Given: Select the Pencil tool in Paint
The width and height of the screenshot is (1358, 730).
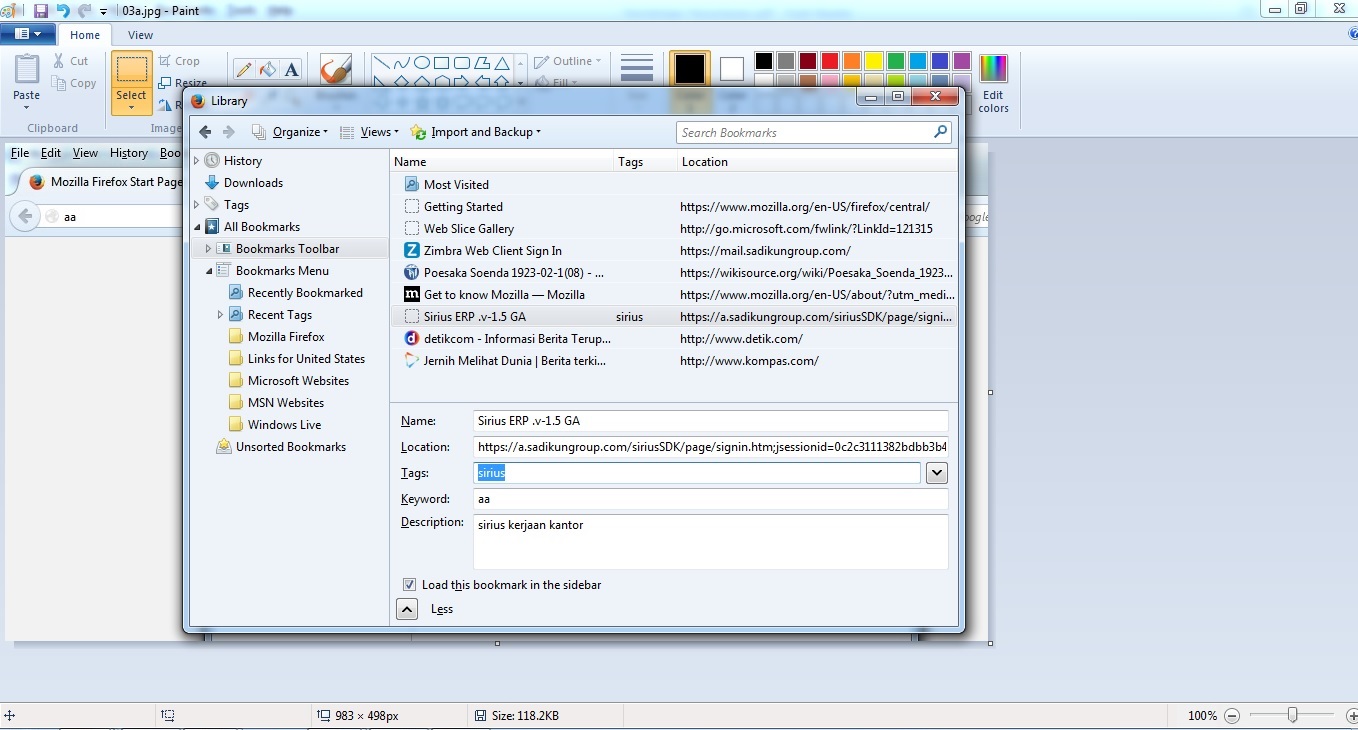Looking at the screenshot, I should 243,69.
